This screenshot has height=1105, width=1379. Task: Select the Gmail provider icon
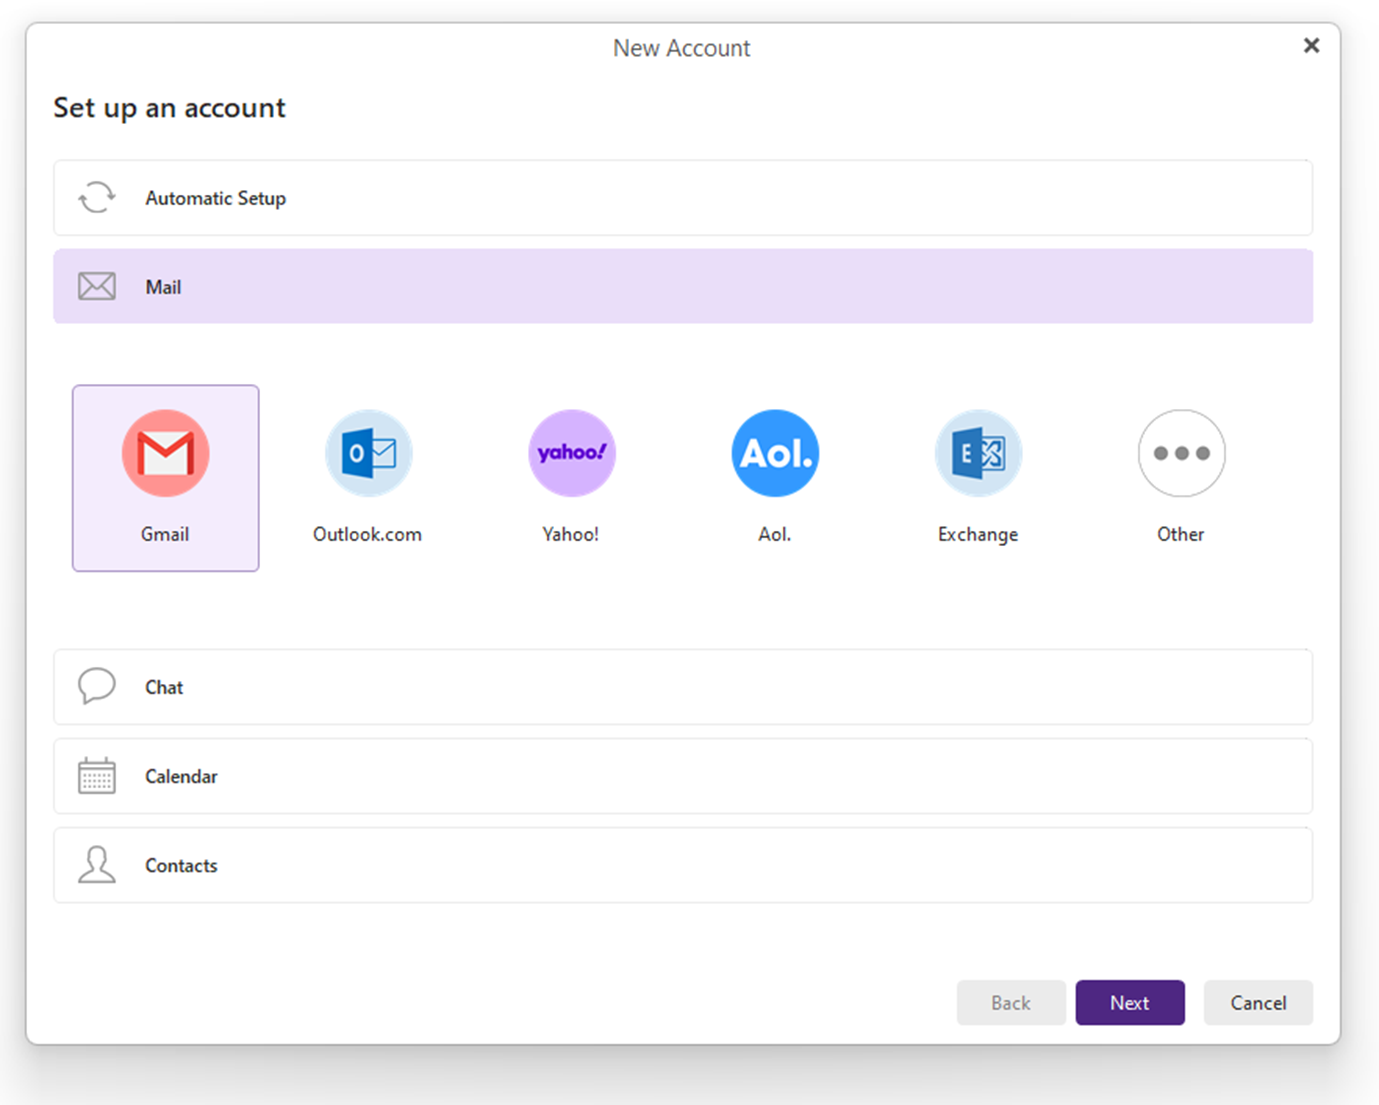tap(166, 453)
